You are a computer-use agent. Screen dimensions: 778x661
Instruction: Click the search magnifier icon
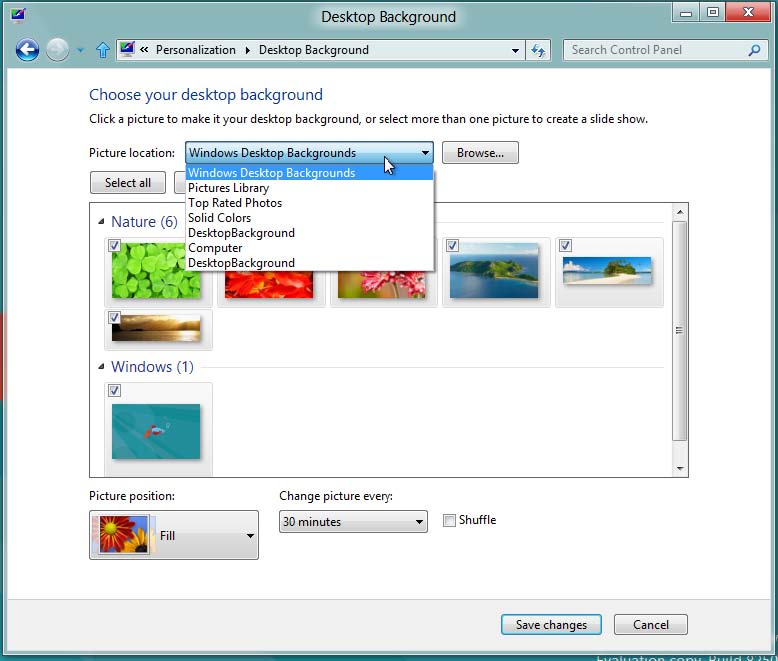(x=755, y=50)
